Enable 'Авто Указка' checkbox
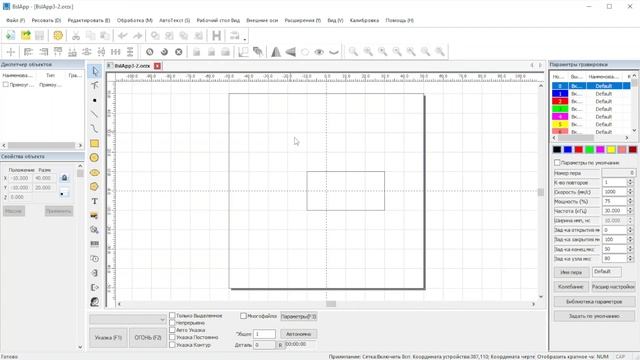 tap(172, 330)
